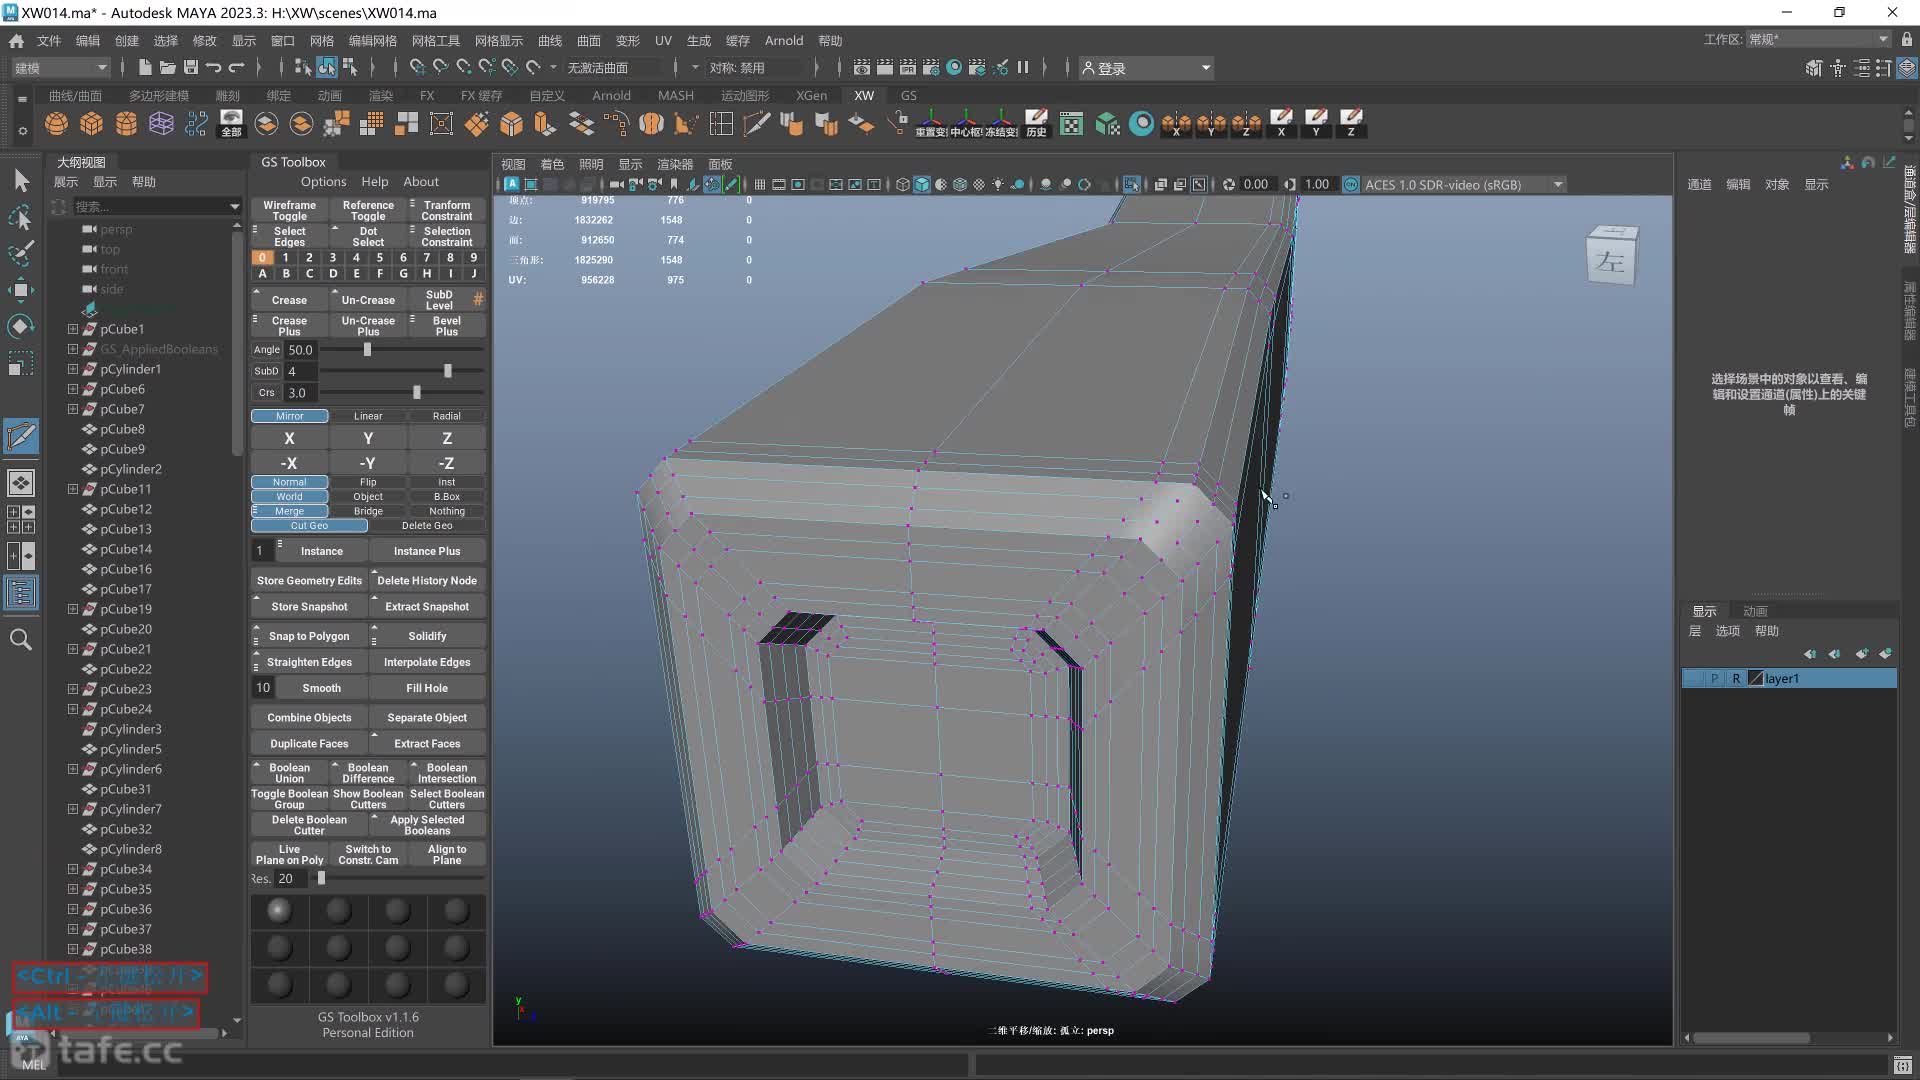Click the view cube 左 face
Screen dimensions: 1920x1080
tap(1609, 262)
